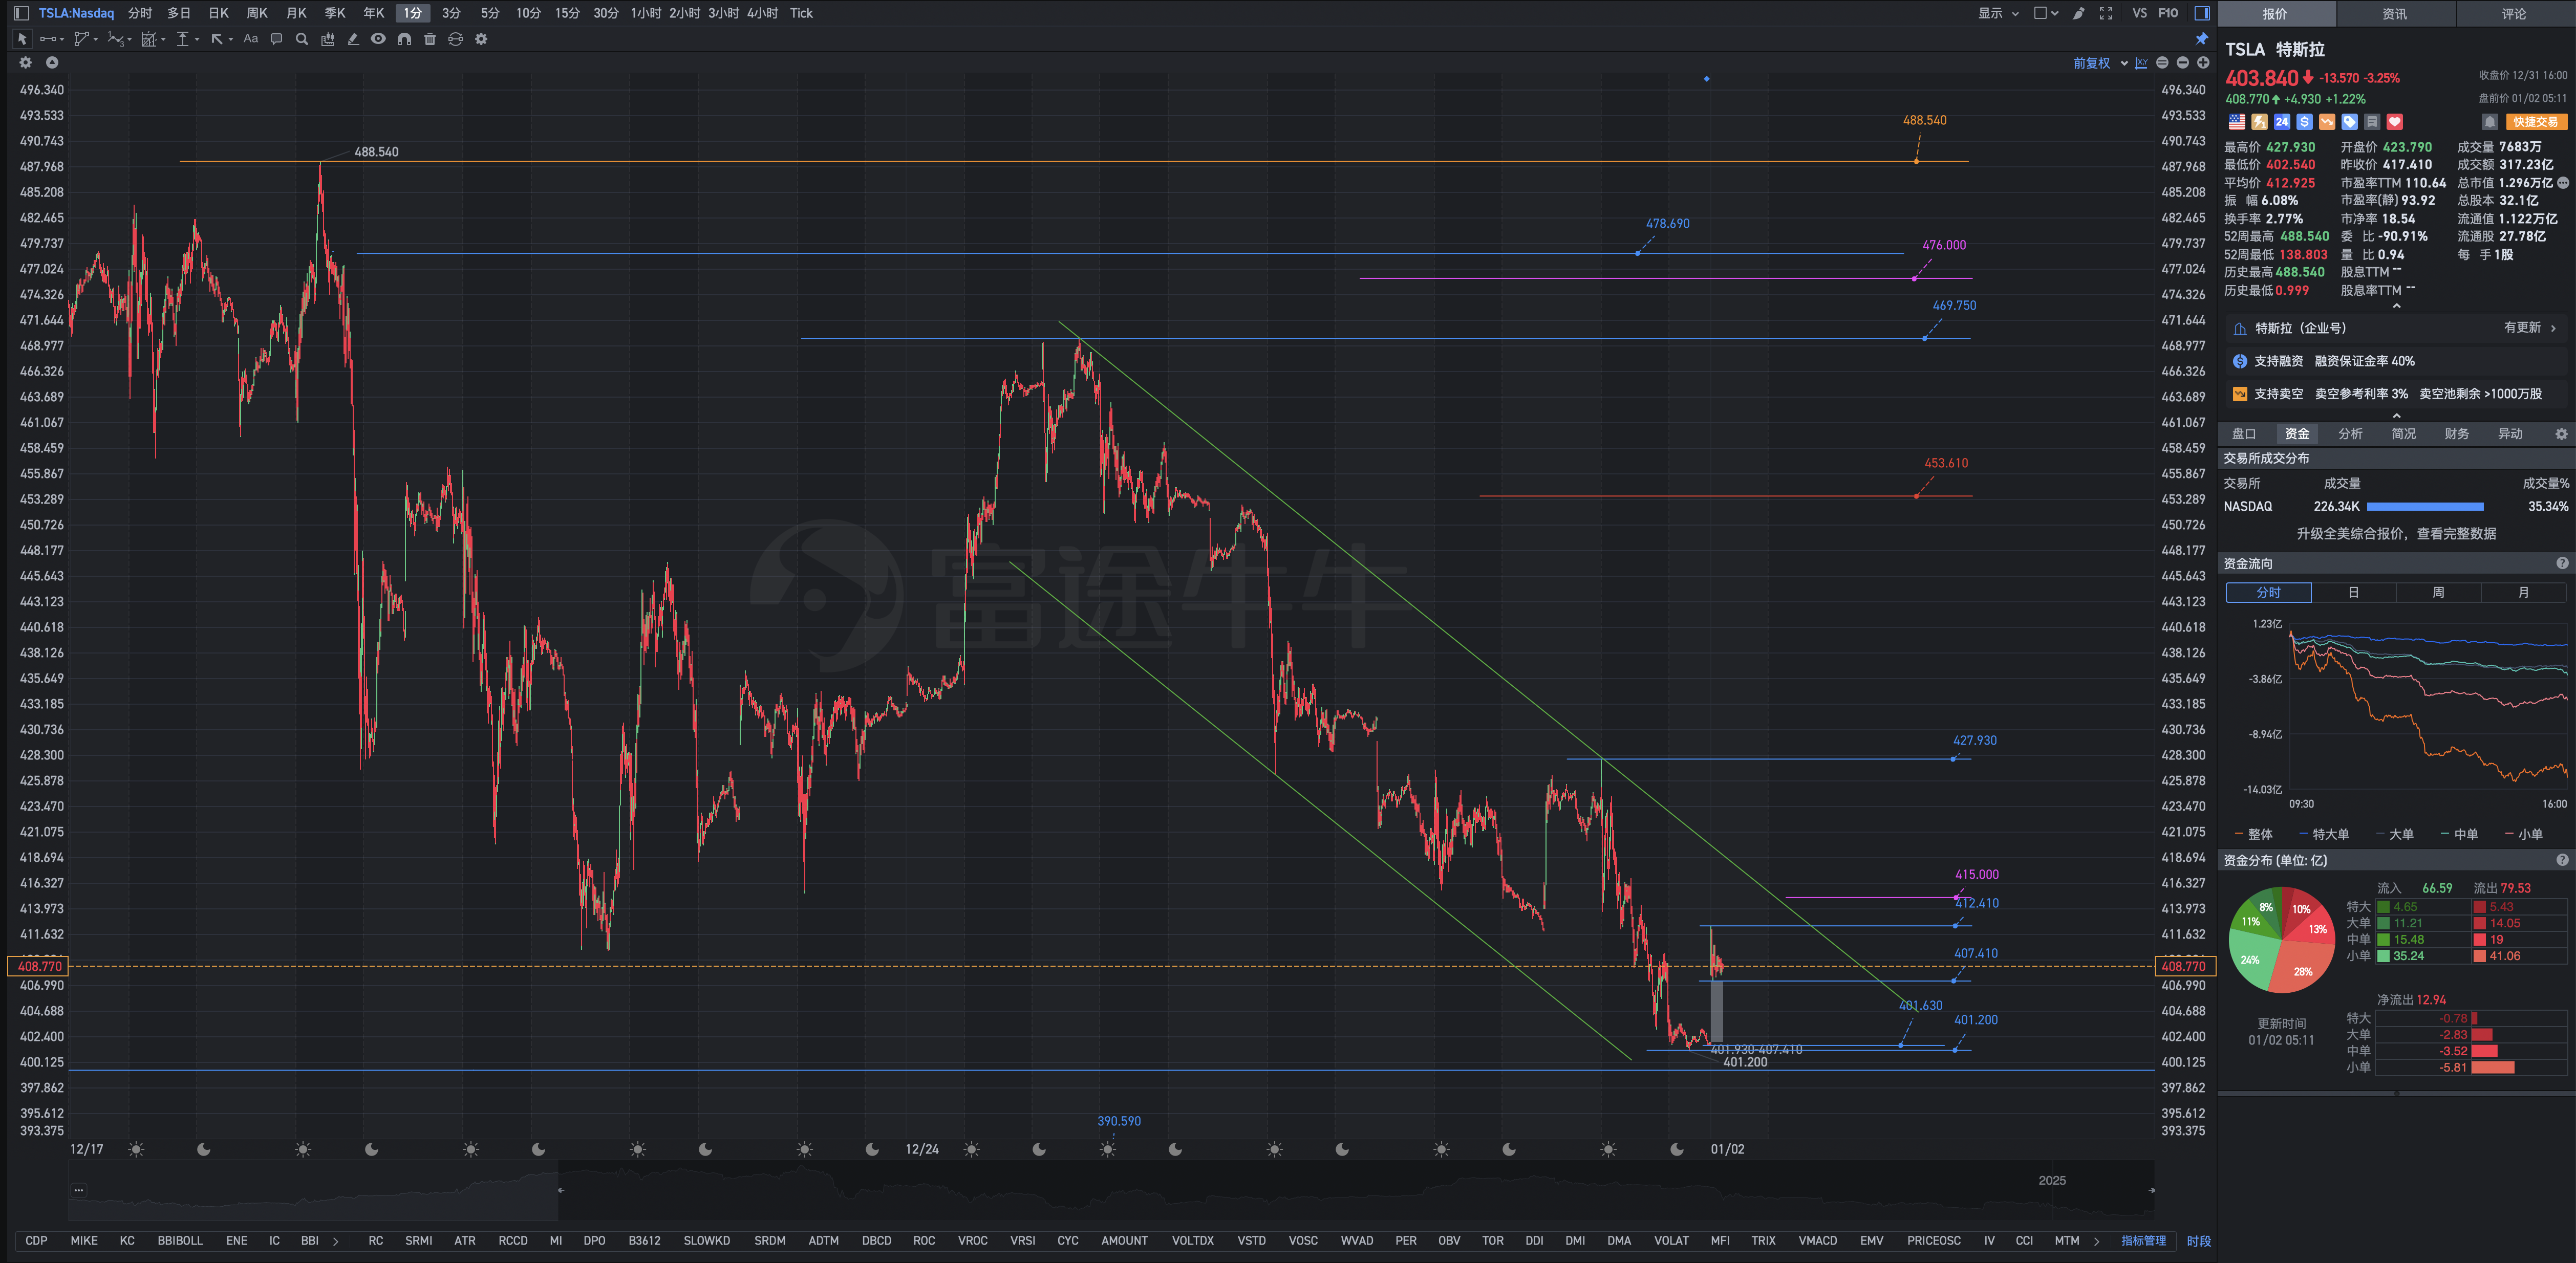The image size is (2576, 1263).
Task: Zoom out the chart with minus button
Action: (x=2183, y=63)
